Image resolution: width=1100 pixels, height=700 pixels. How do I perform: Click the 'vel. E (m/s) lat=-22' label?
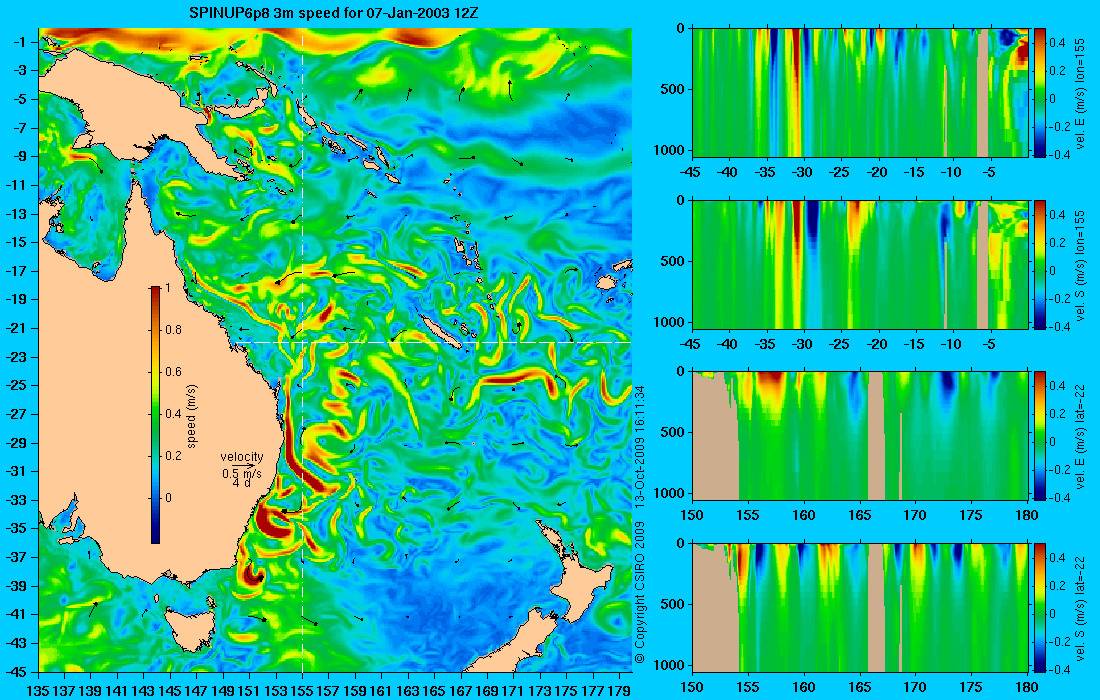click(x=1080, y=436)
